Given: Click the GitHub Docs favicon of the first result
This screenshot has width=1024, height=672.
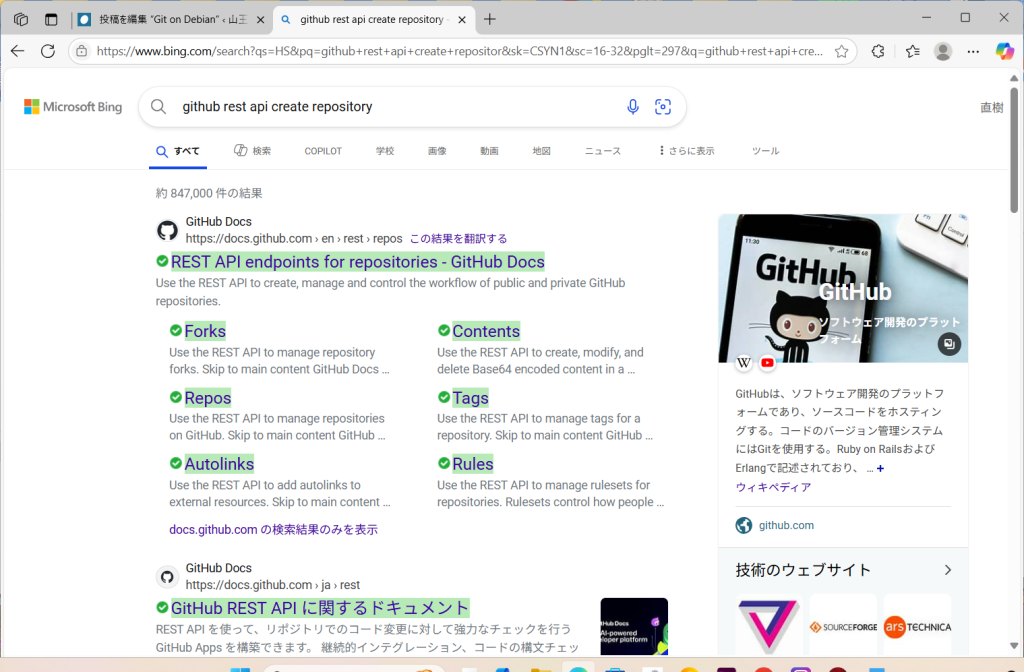Looking at the screenshot, I should (x=167, y=230).
